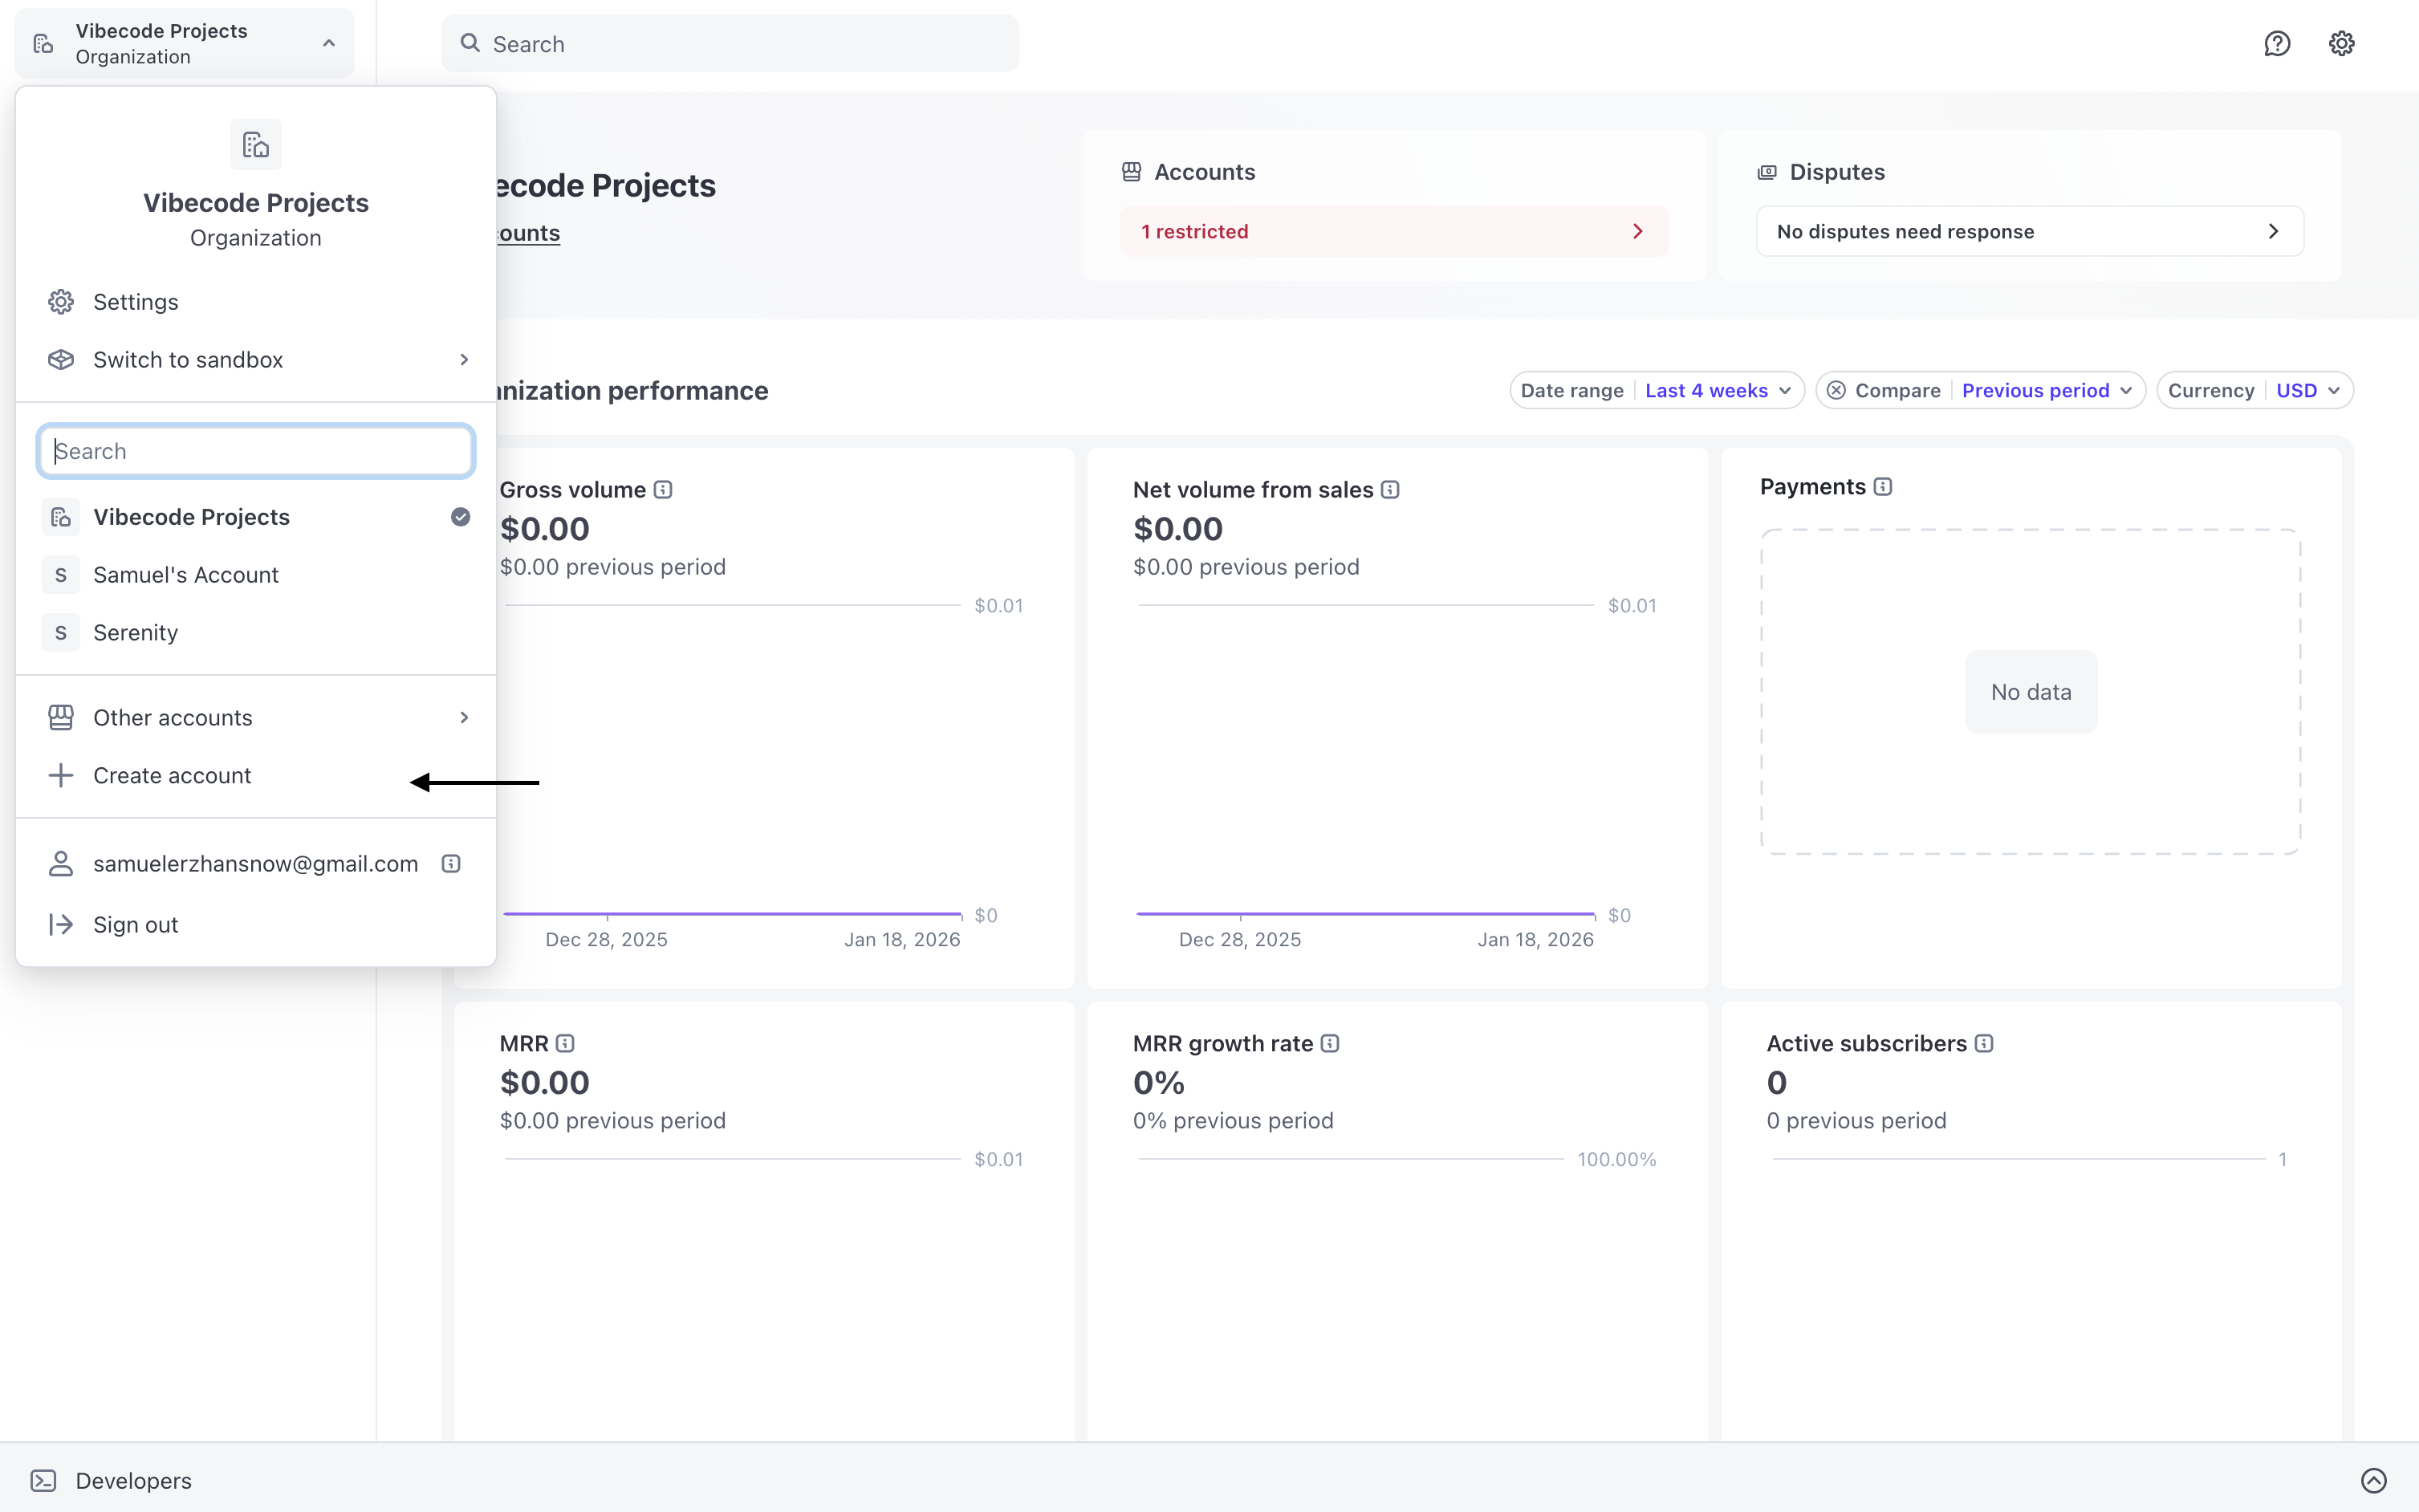The image size is (2419, 1512).
Task: Click the Active subscribers info icon
Action: (1984, 1044)
